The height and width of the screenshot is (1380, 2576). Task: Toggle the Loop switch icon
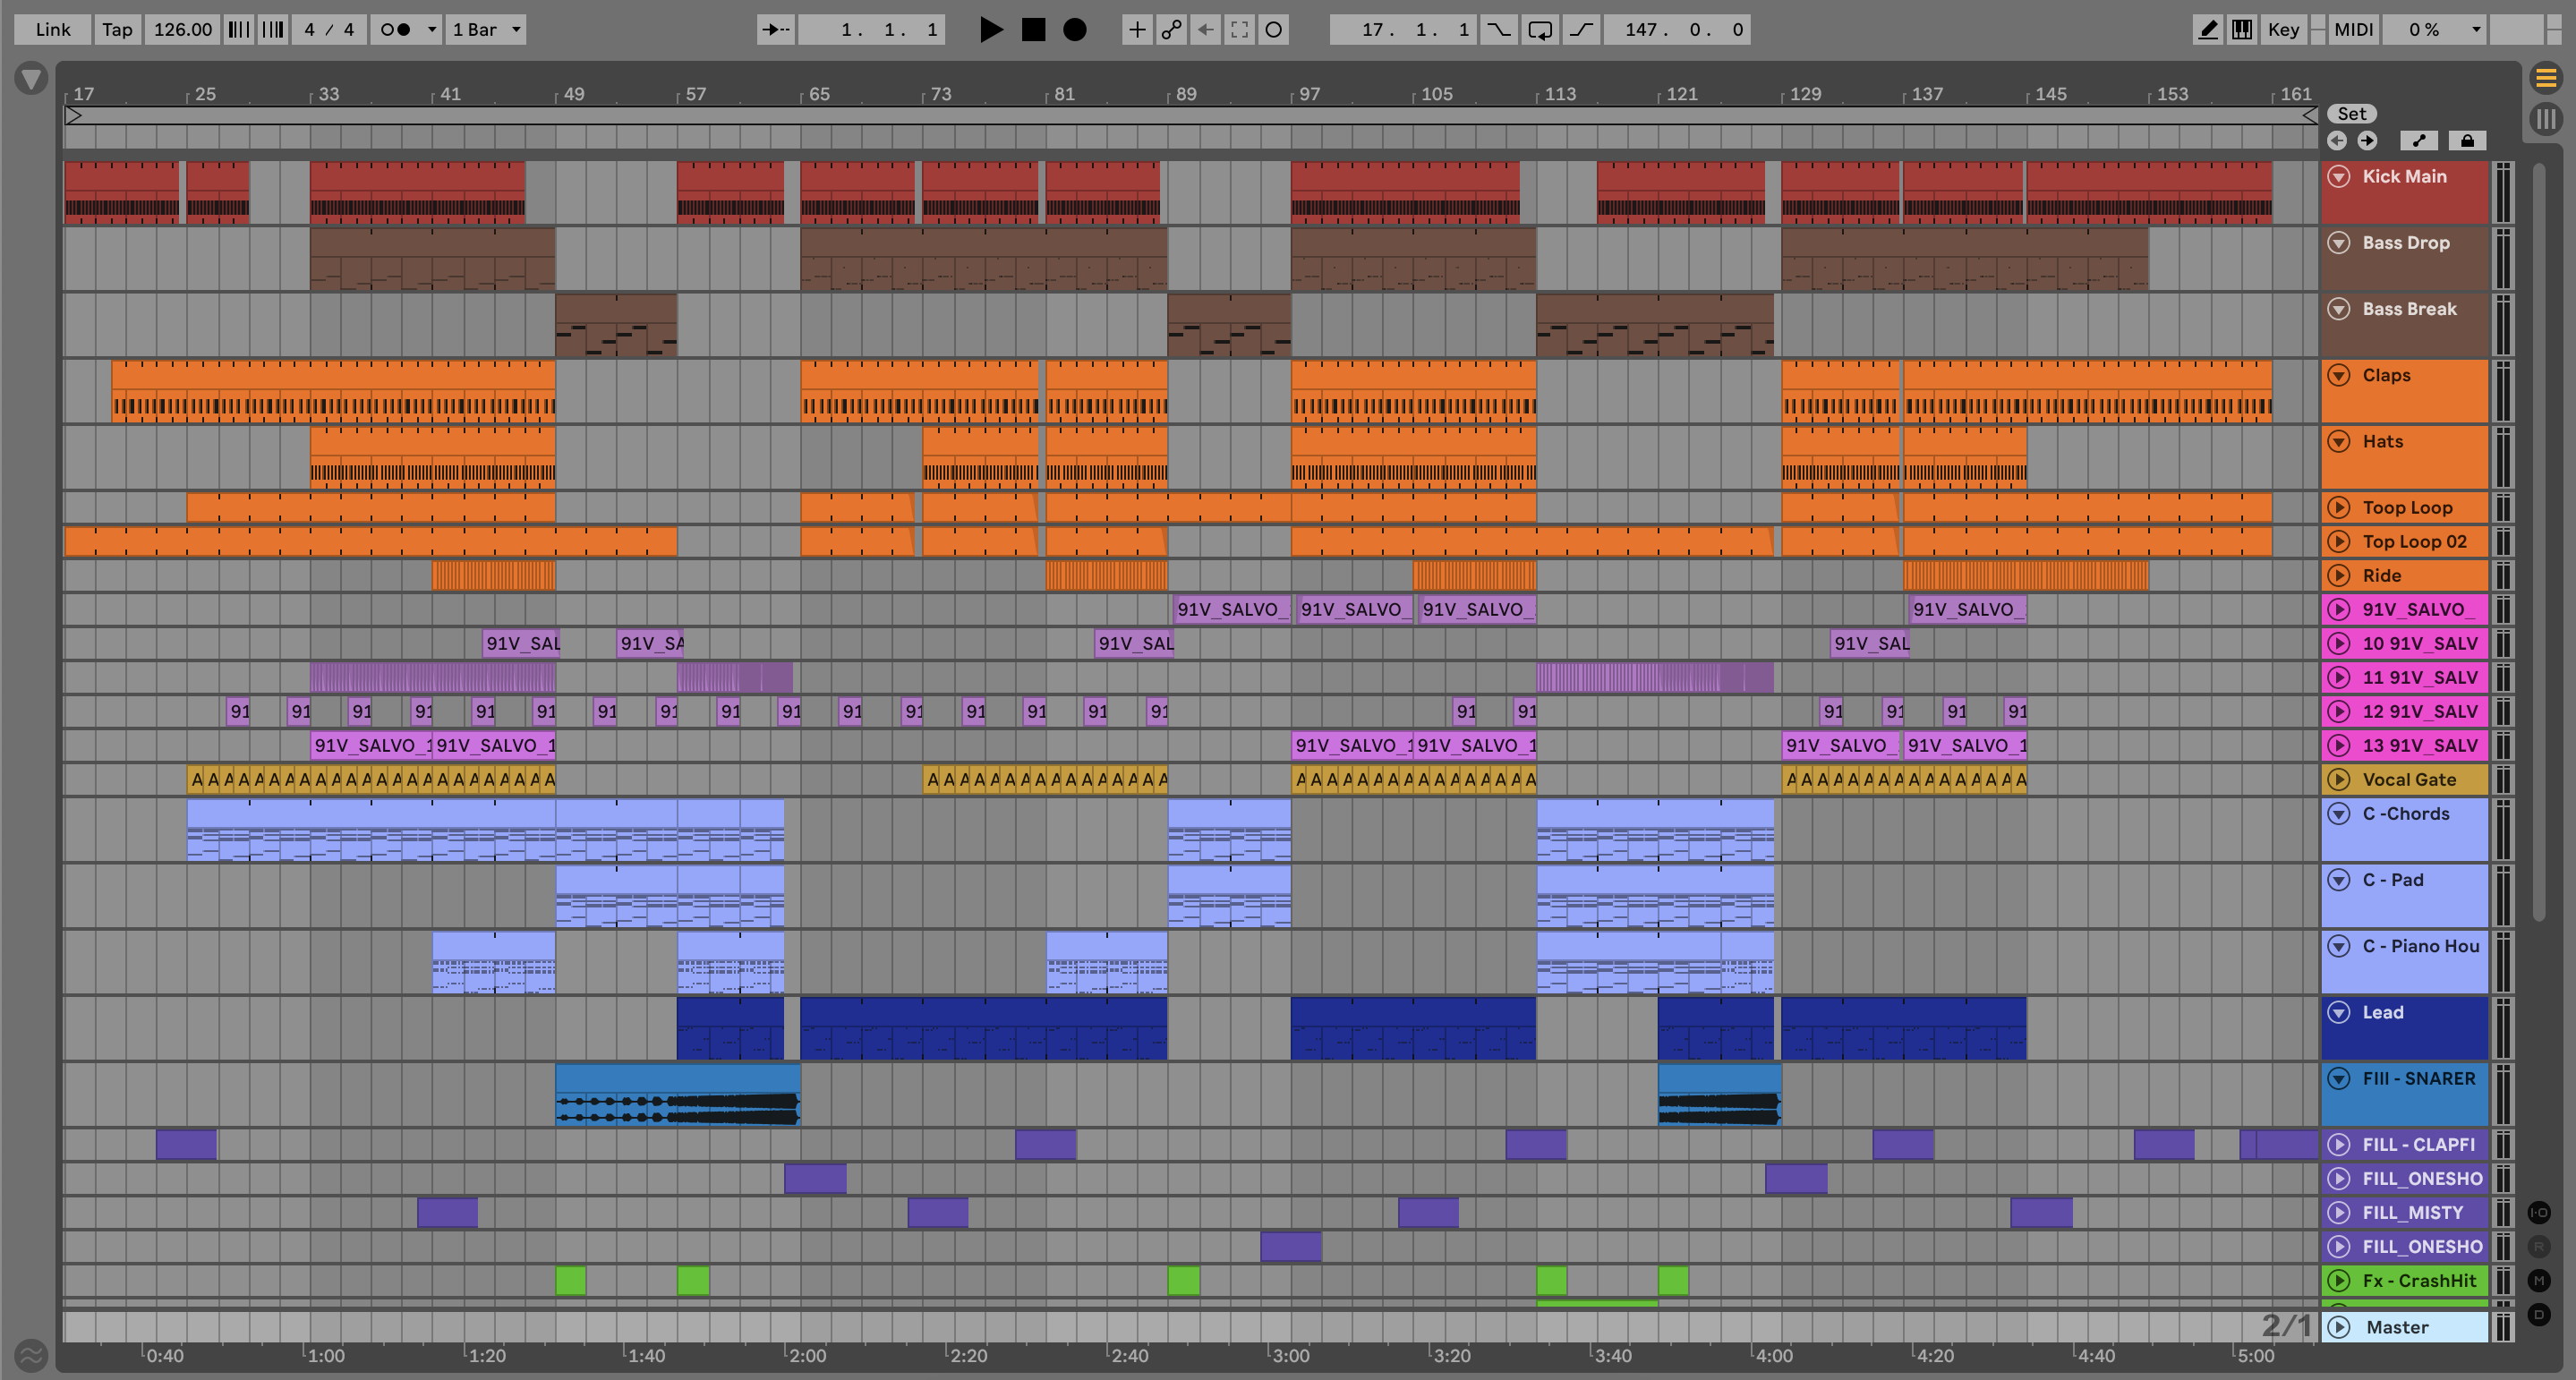pos(1540,29)
